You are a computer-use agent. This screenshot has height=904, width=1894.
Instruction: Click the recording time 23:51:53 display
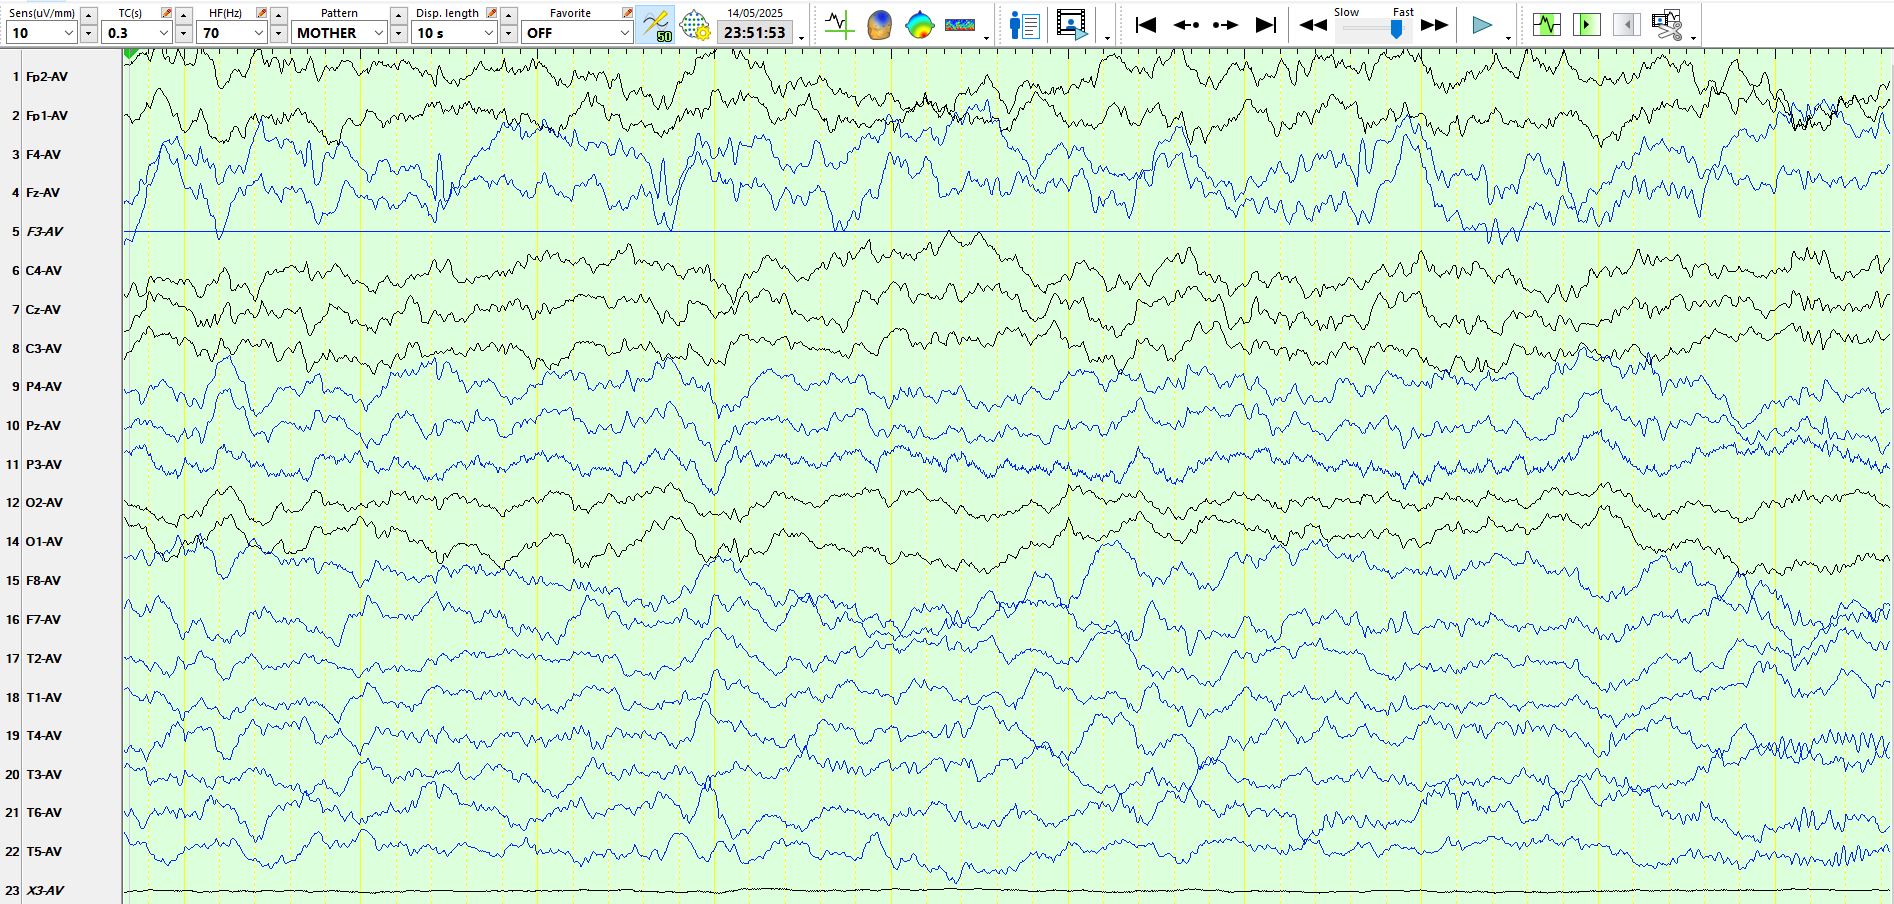click(x=755, y=33)
